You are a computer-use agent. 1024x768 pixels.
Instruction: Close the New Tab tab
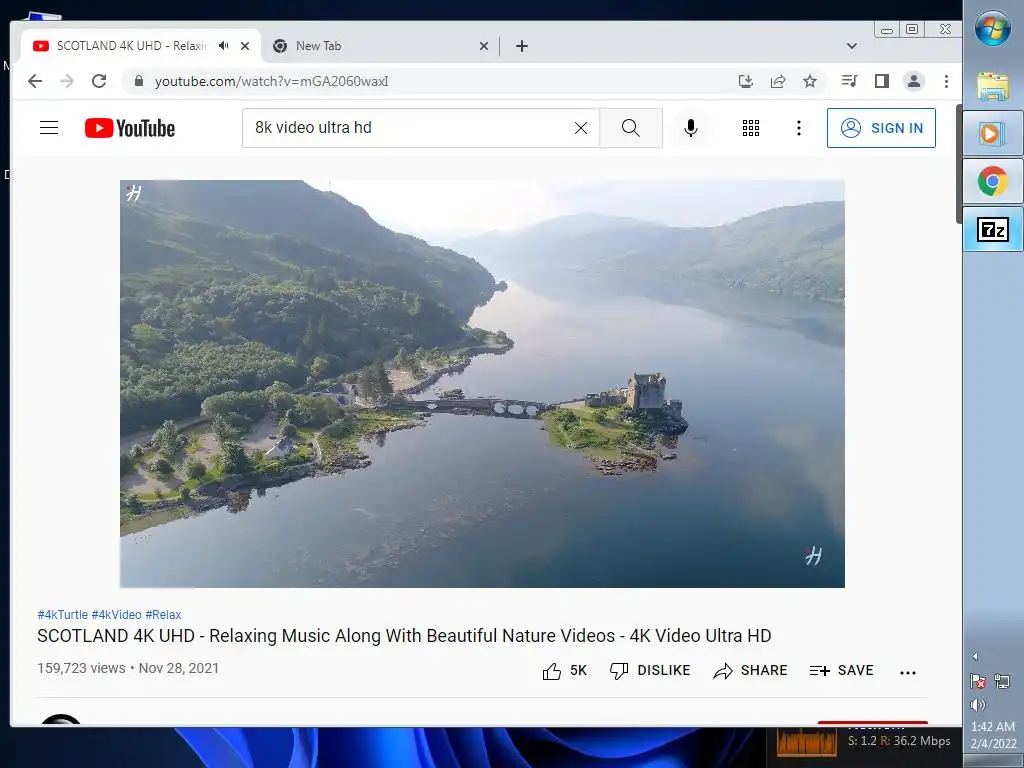(x=484, y=46)
